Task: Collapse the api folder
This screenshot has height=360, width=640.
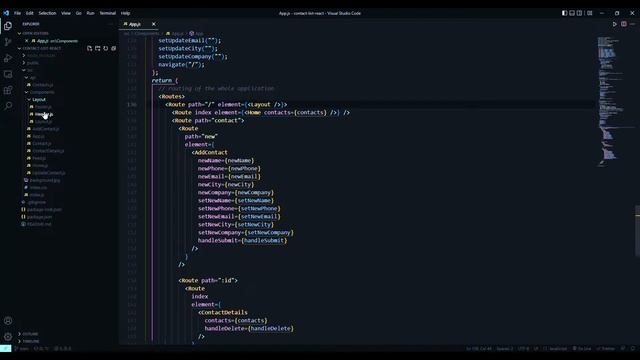Action: [x=31, y=78]
